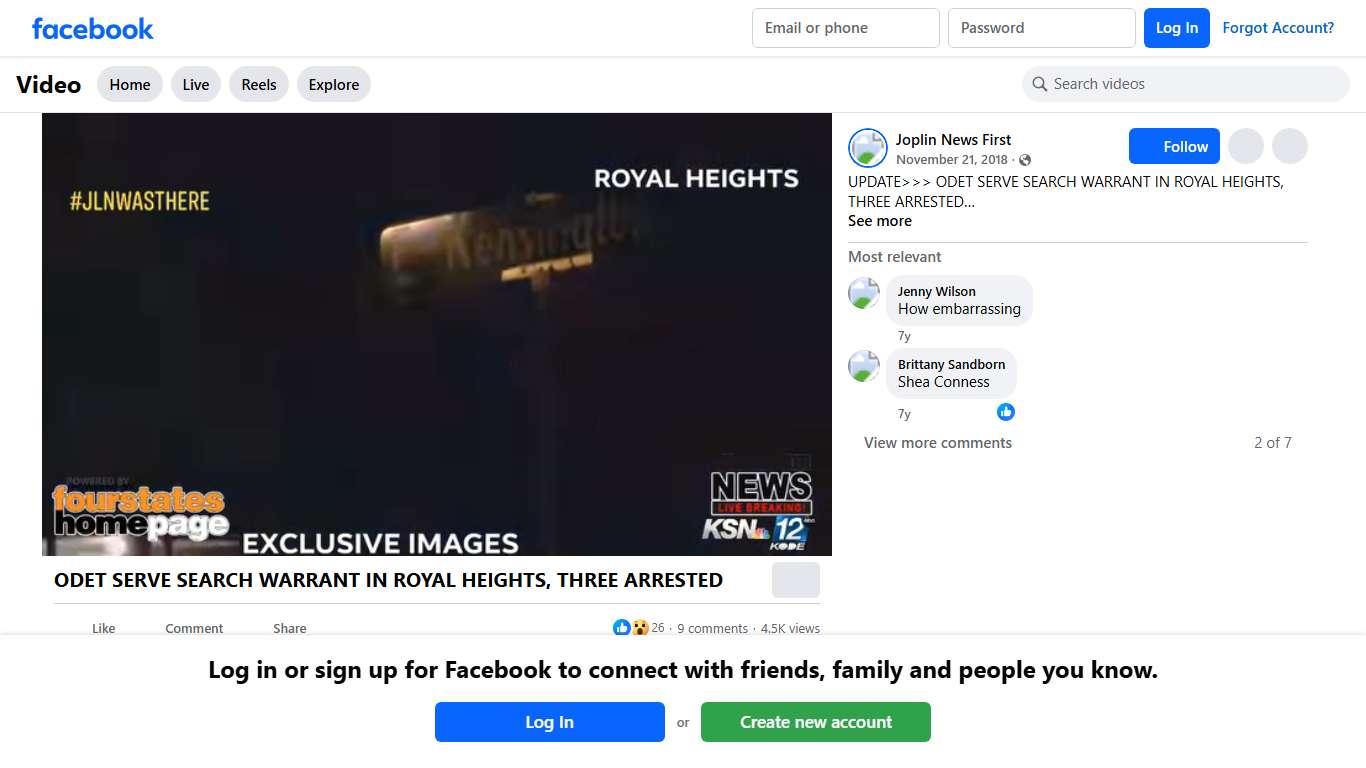Click the globe public-visibility icon
The width and height of the screenshot is (1366, 768).
point(1025,160)
